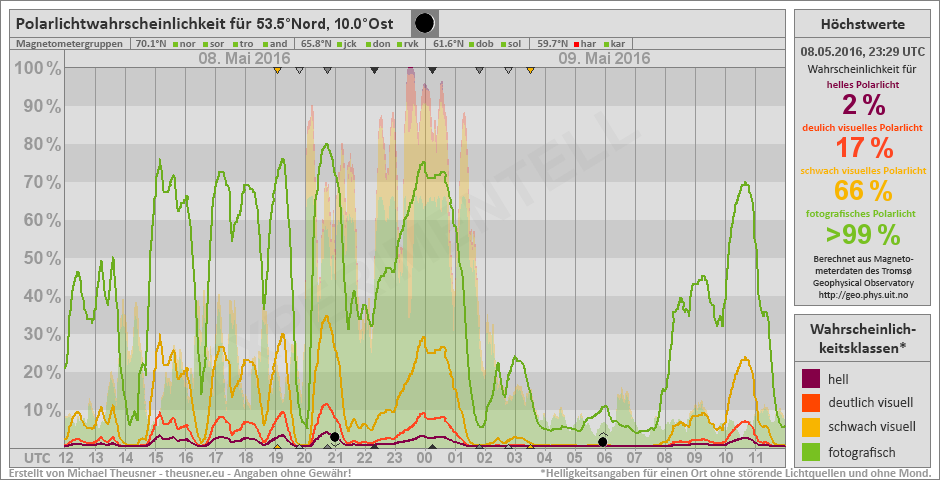
Task: Click the 'Höchstwerte' panel heading
Action: click(862, 24)
